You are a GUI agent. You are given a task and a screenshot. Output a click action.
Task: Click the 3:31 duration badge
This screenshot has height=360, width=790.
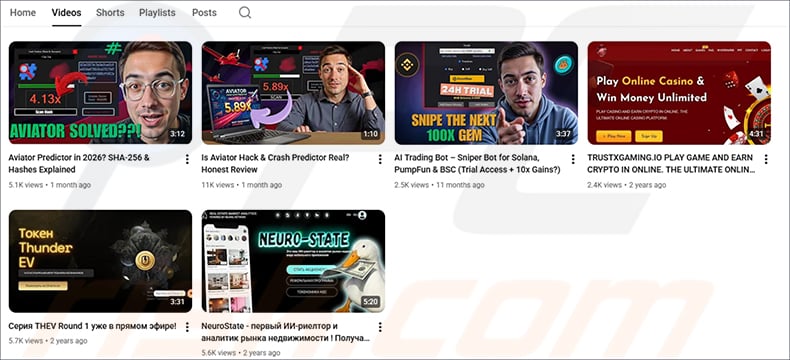(177, 302)
